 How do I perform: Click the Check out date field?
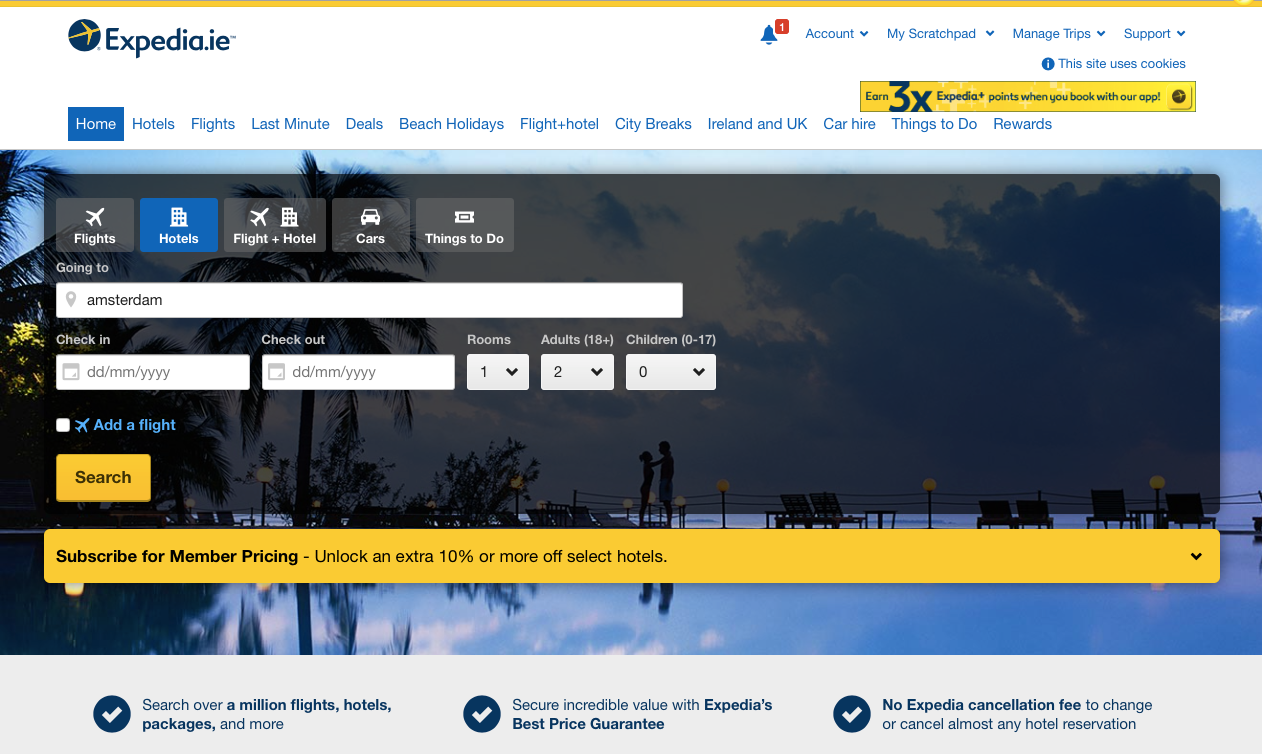pos(358,372)
